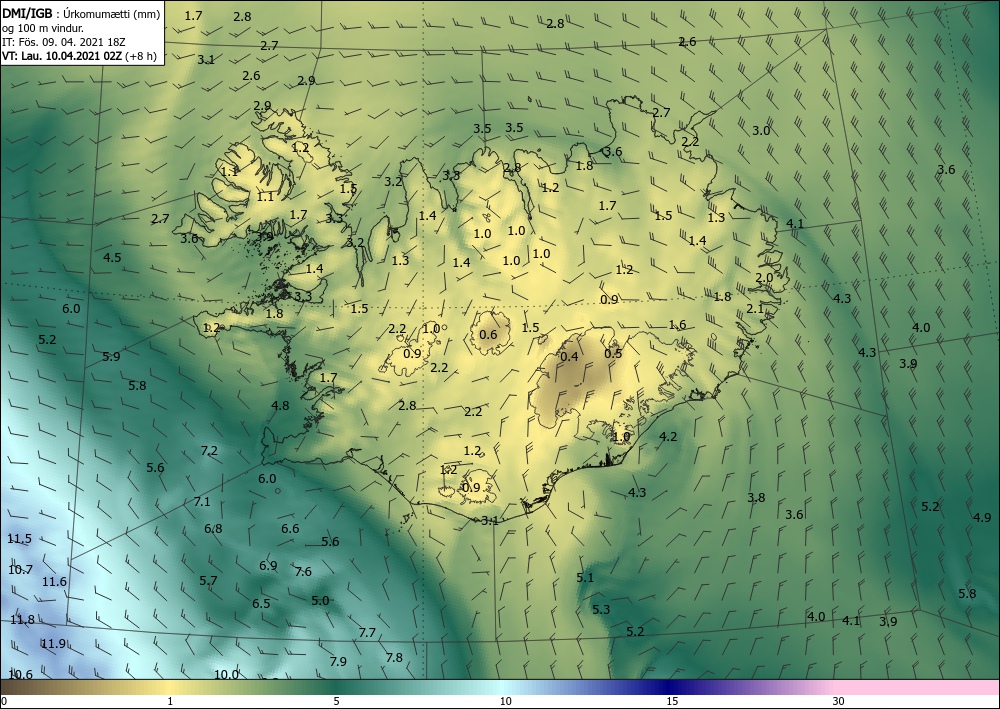Click the map value '5.7'
1000x709 pixels.
[209, 581]
